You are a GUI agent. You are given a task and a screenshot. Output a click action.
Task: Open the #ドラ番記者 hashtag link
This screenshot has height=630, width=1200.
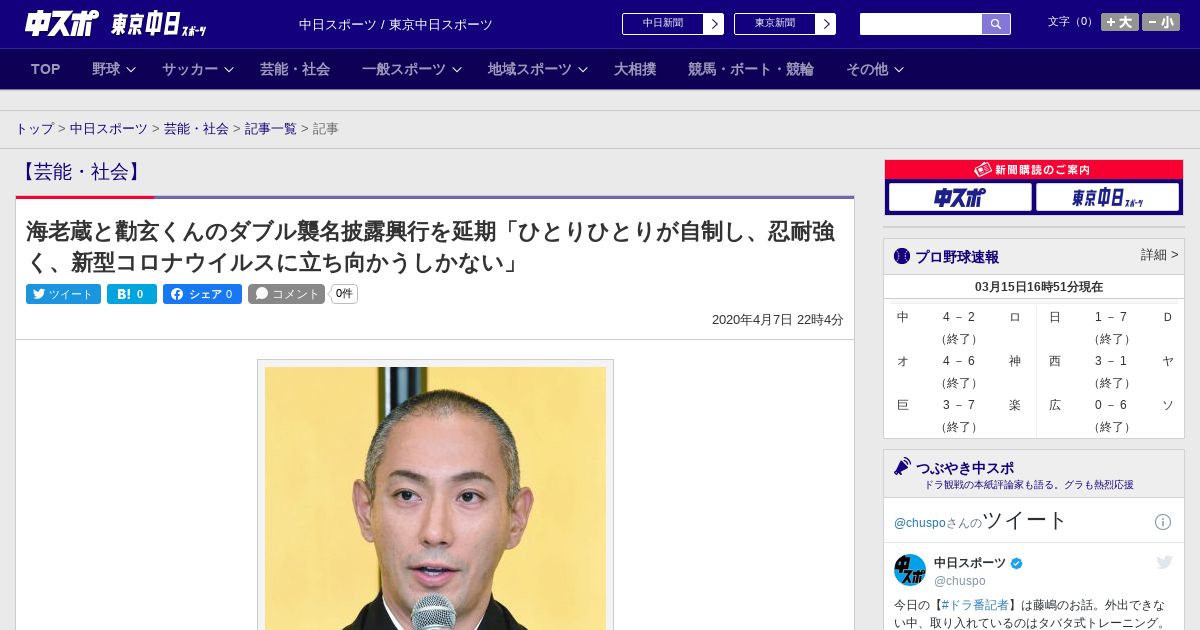coord(975,605)
